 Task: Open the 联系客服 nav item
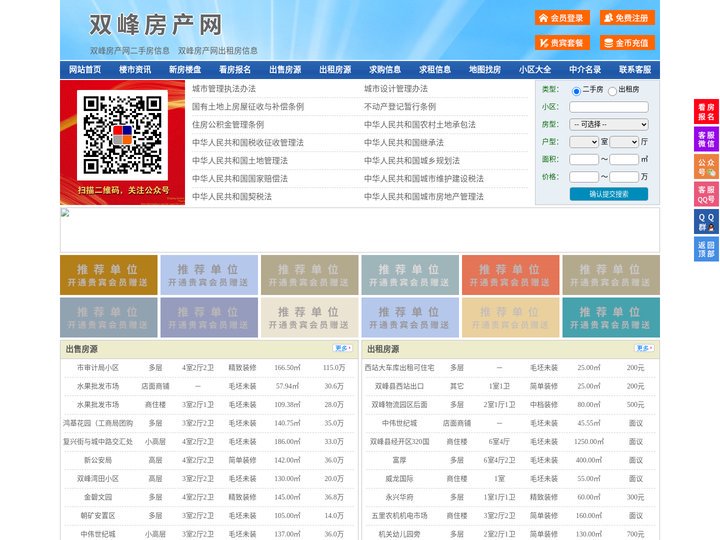point(635,70)
